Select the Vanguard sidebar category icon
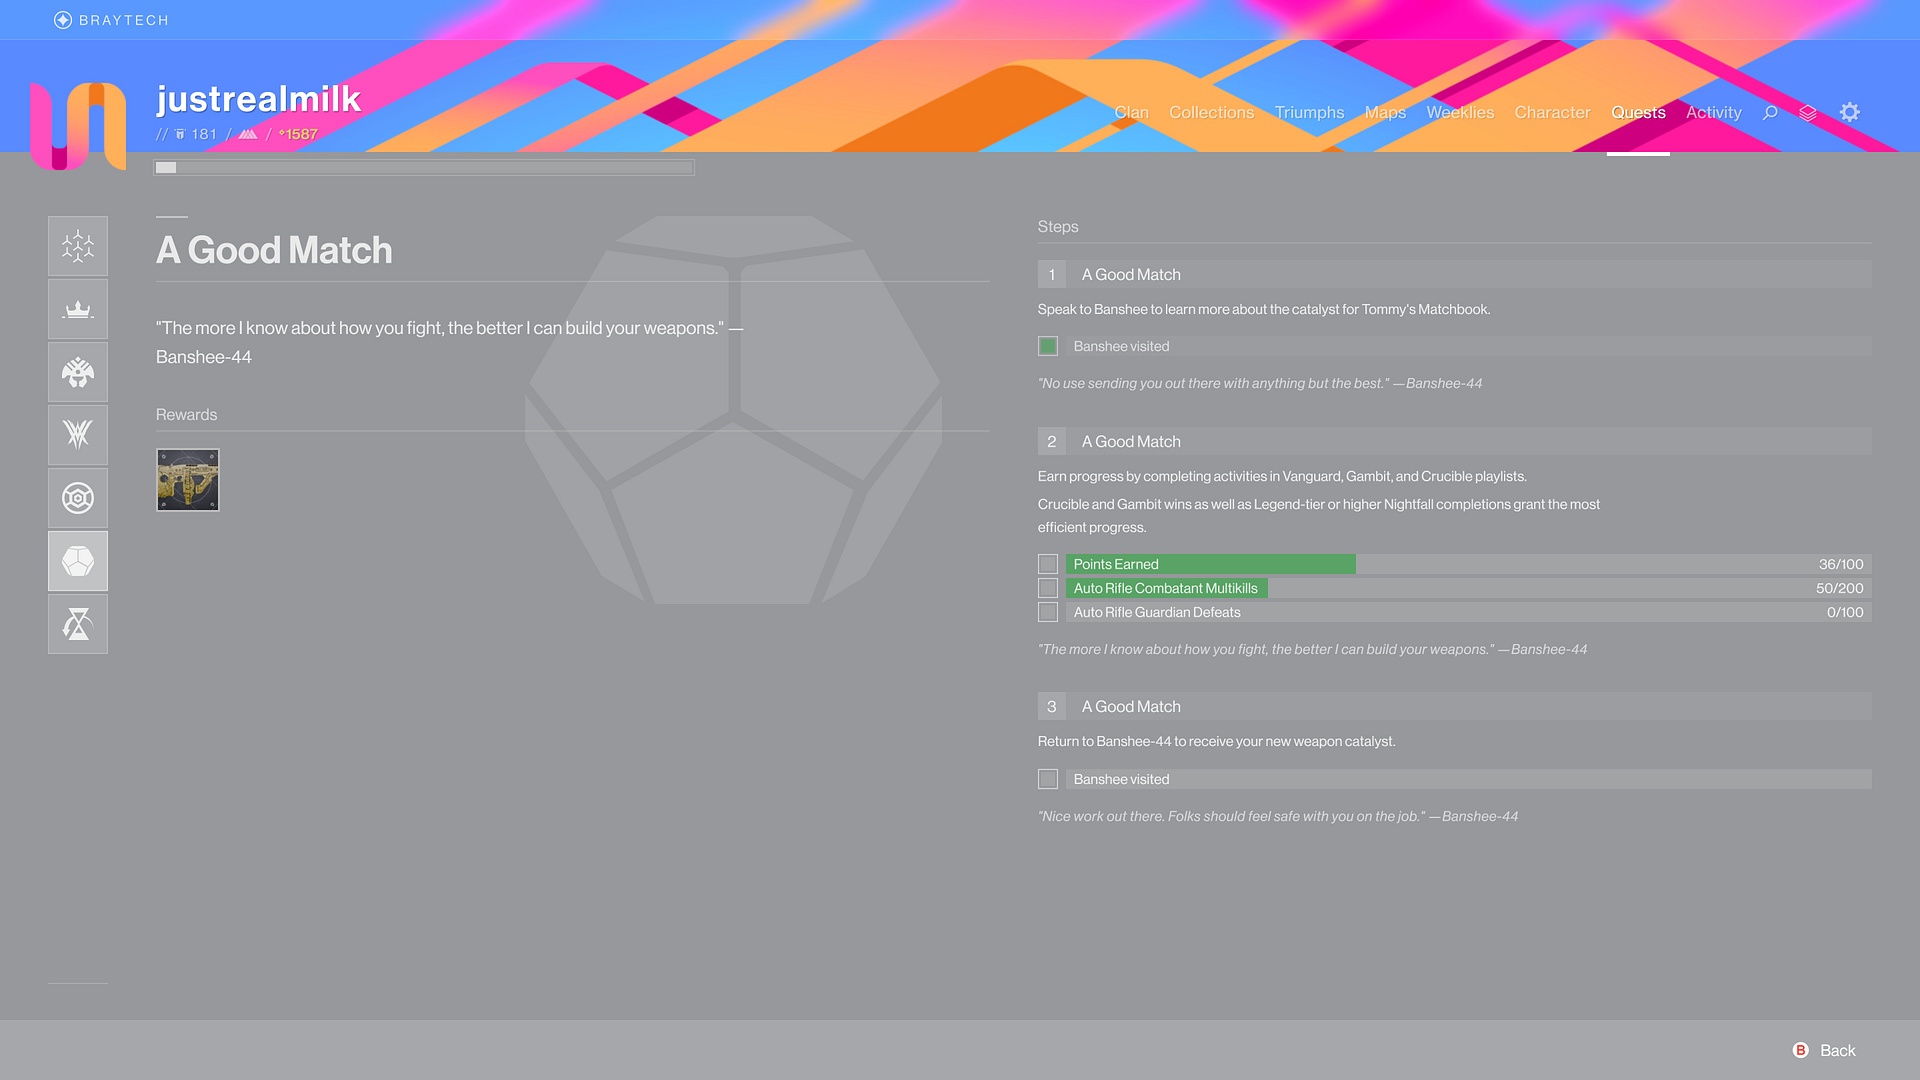This screenshot has width=1920, height=1080. coord(78,372)
